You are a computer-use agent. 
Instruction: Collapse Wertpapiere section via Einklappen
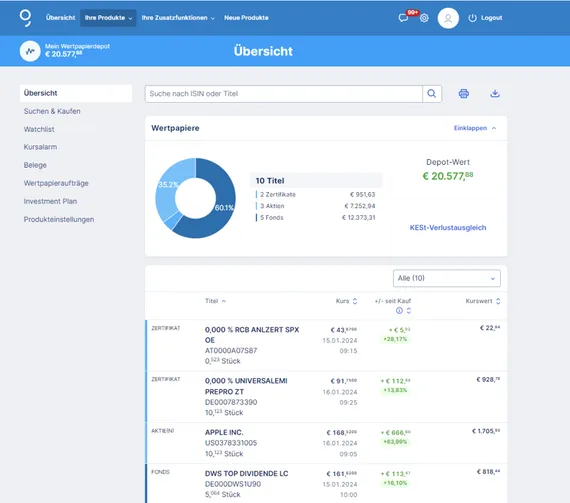tap(475, 128)
